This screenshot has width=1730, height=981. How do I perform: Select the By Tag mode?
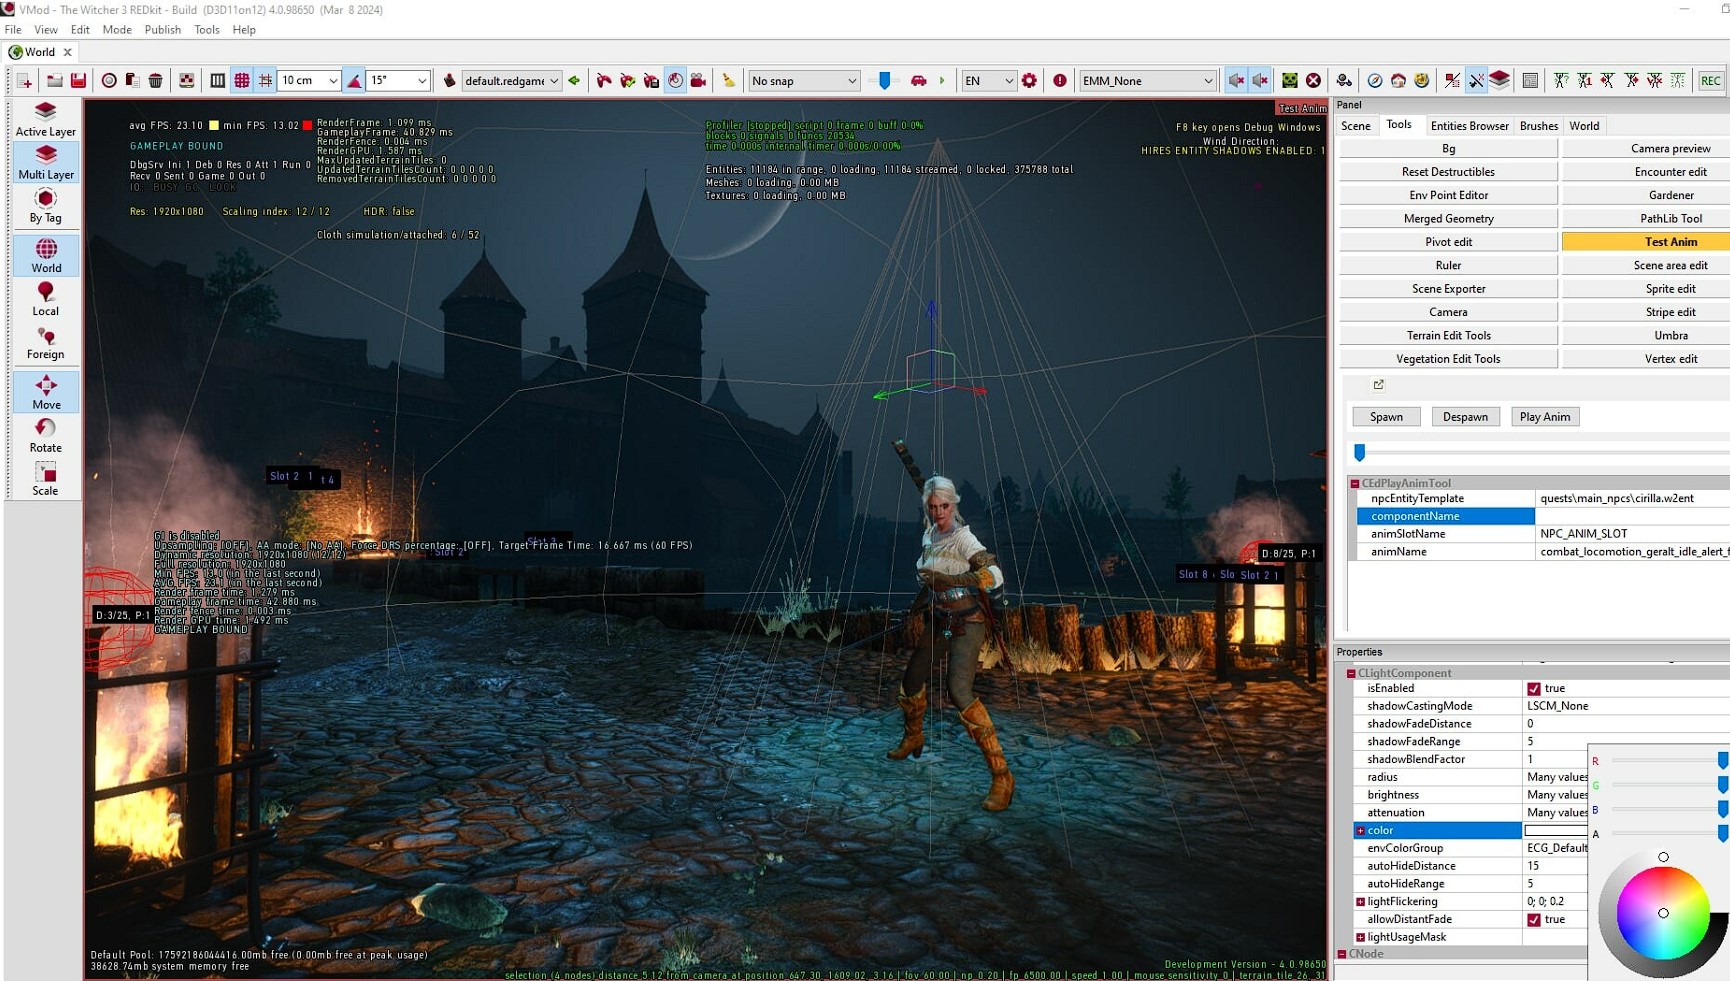(46, 205)
